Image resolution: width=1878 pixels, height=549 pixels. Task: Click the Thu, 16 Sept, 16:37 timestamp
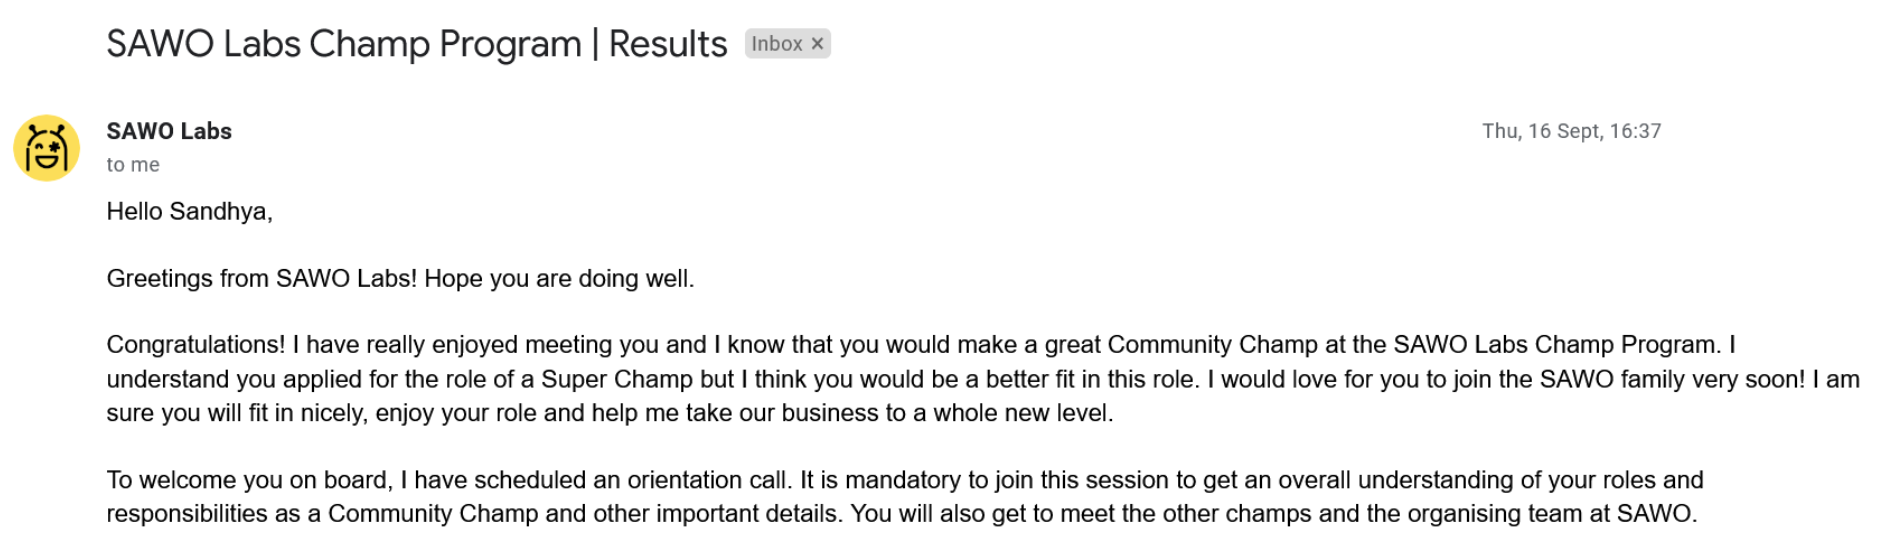pos(1571,131)
